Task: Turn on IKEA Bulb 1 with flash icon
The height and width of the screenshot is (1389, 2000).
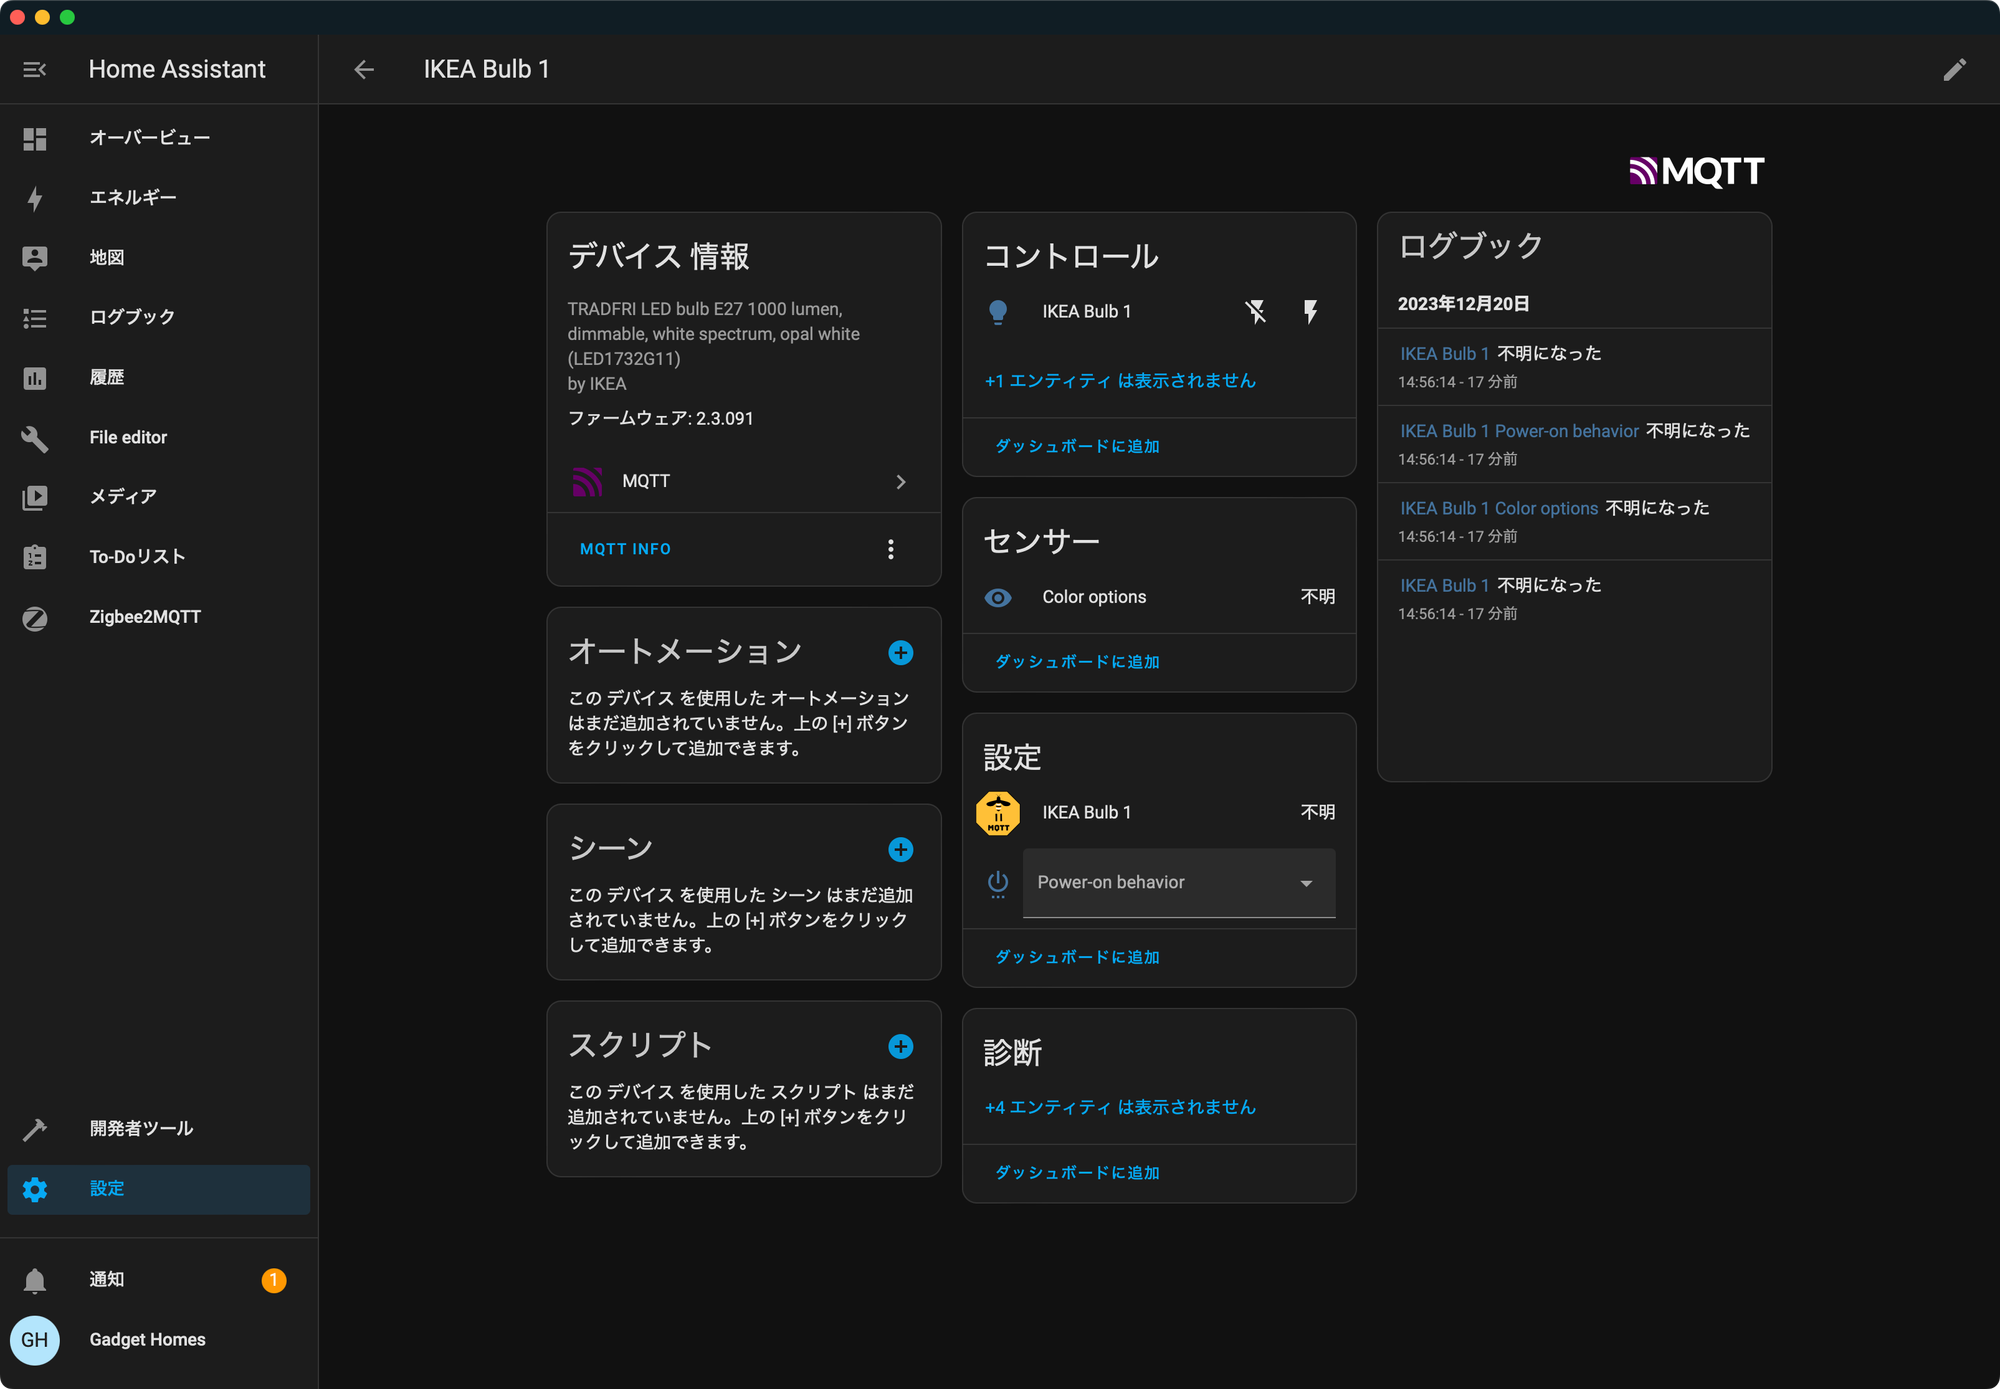Action: click(1310, 312)
